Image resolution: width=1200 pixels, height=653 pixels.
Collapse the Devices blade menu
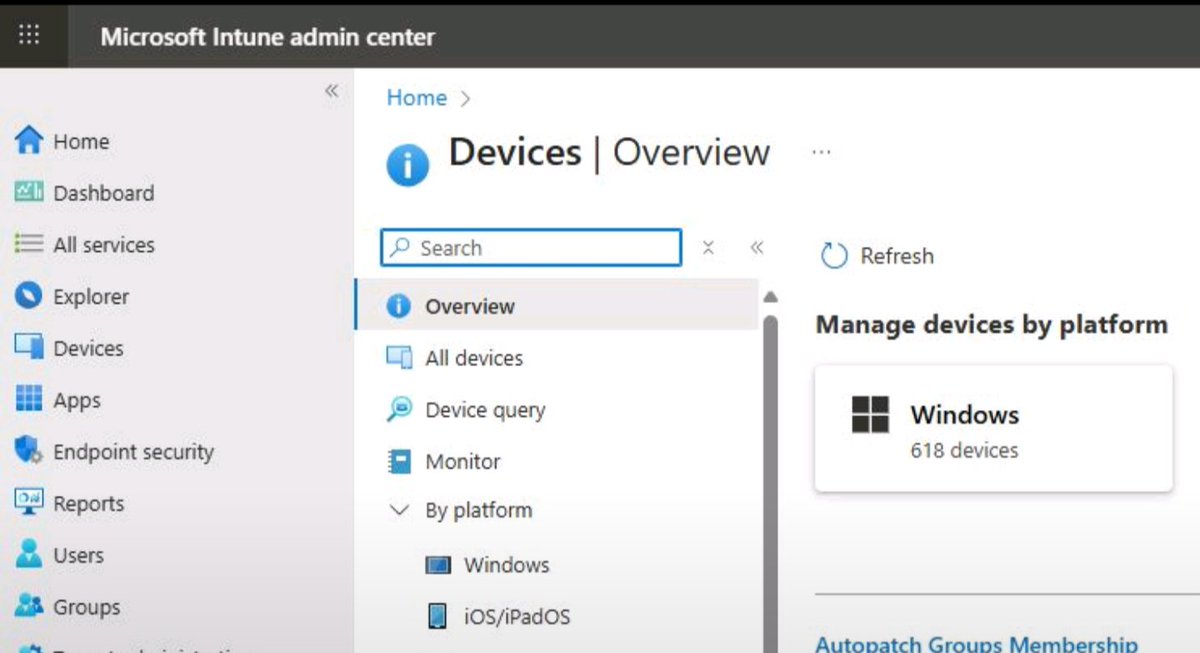pyautogui.click(x=757, y=248)
